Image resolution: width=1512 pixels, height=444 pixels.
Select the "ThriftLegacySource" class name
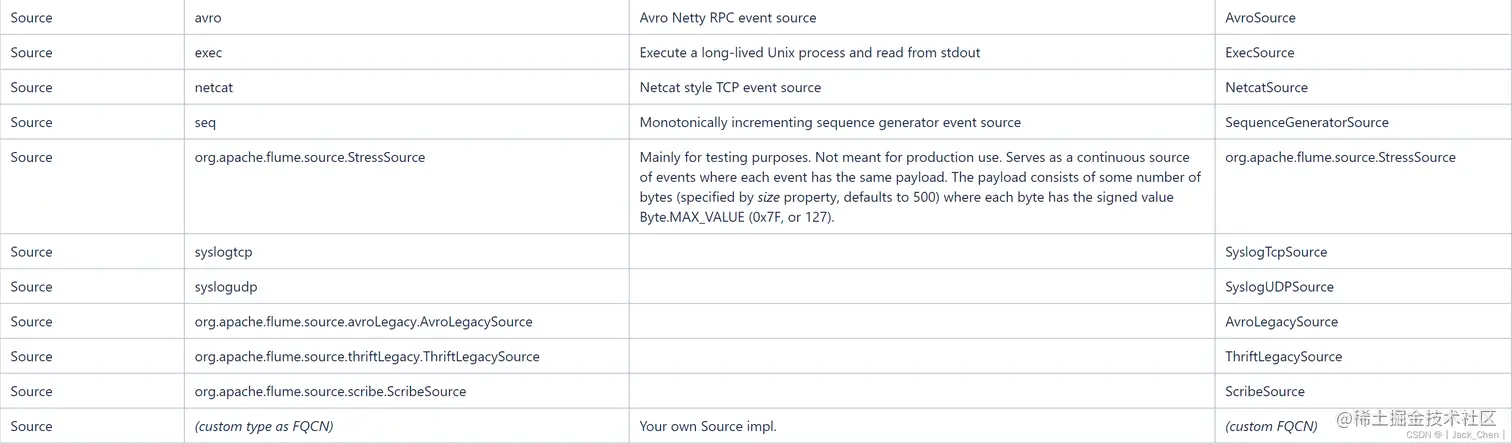coord(1283,357)
